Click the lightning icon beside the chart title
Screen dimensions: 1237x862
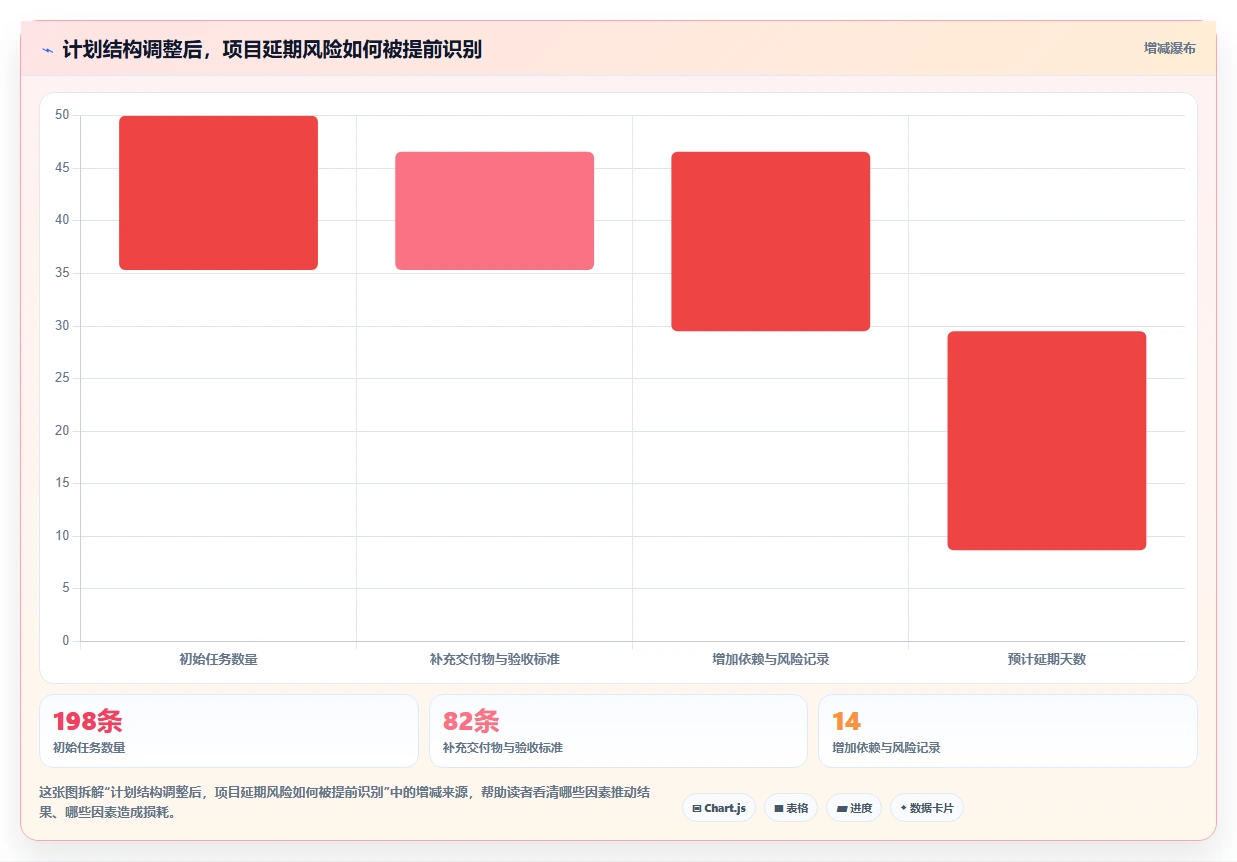pos(47,49)
